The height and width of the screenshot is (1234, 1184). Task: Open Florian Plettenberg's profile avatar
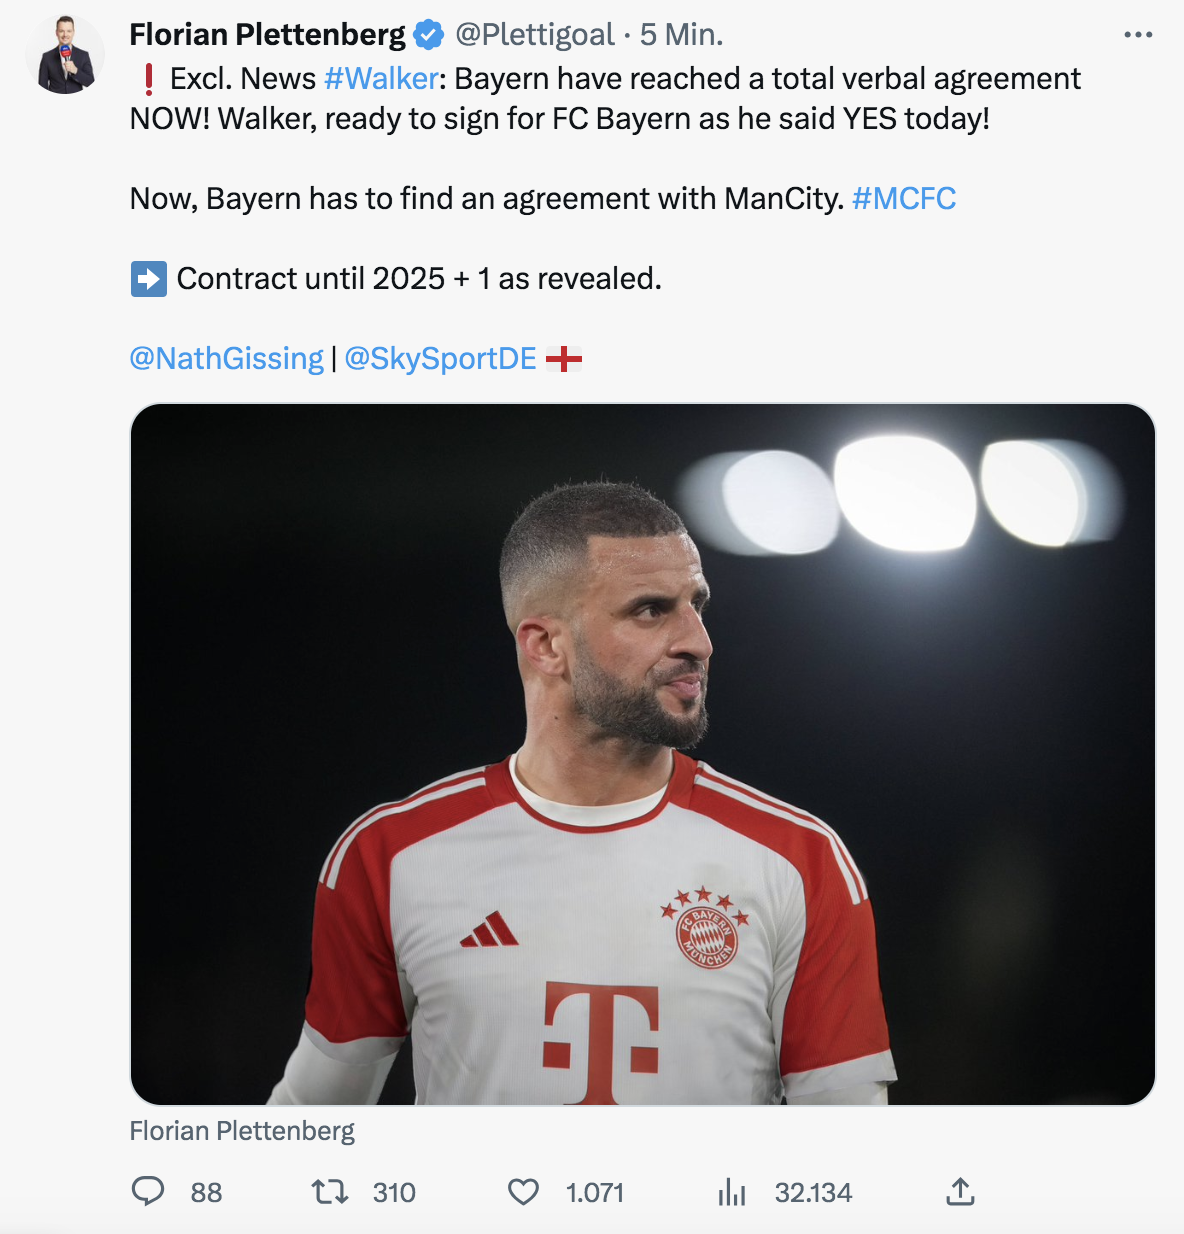coord(65,55)
